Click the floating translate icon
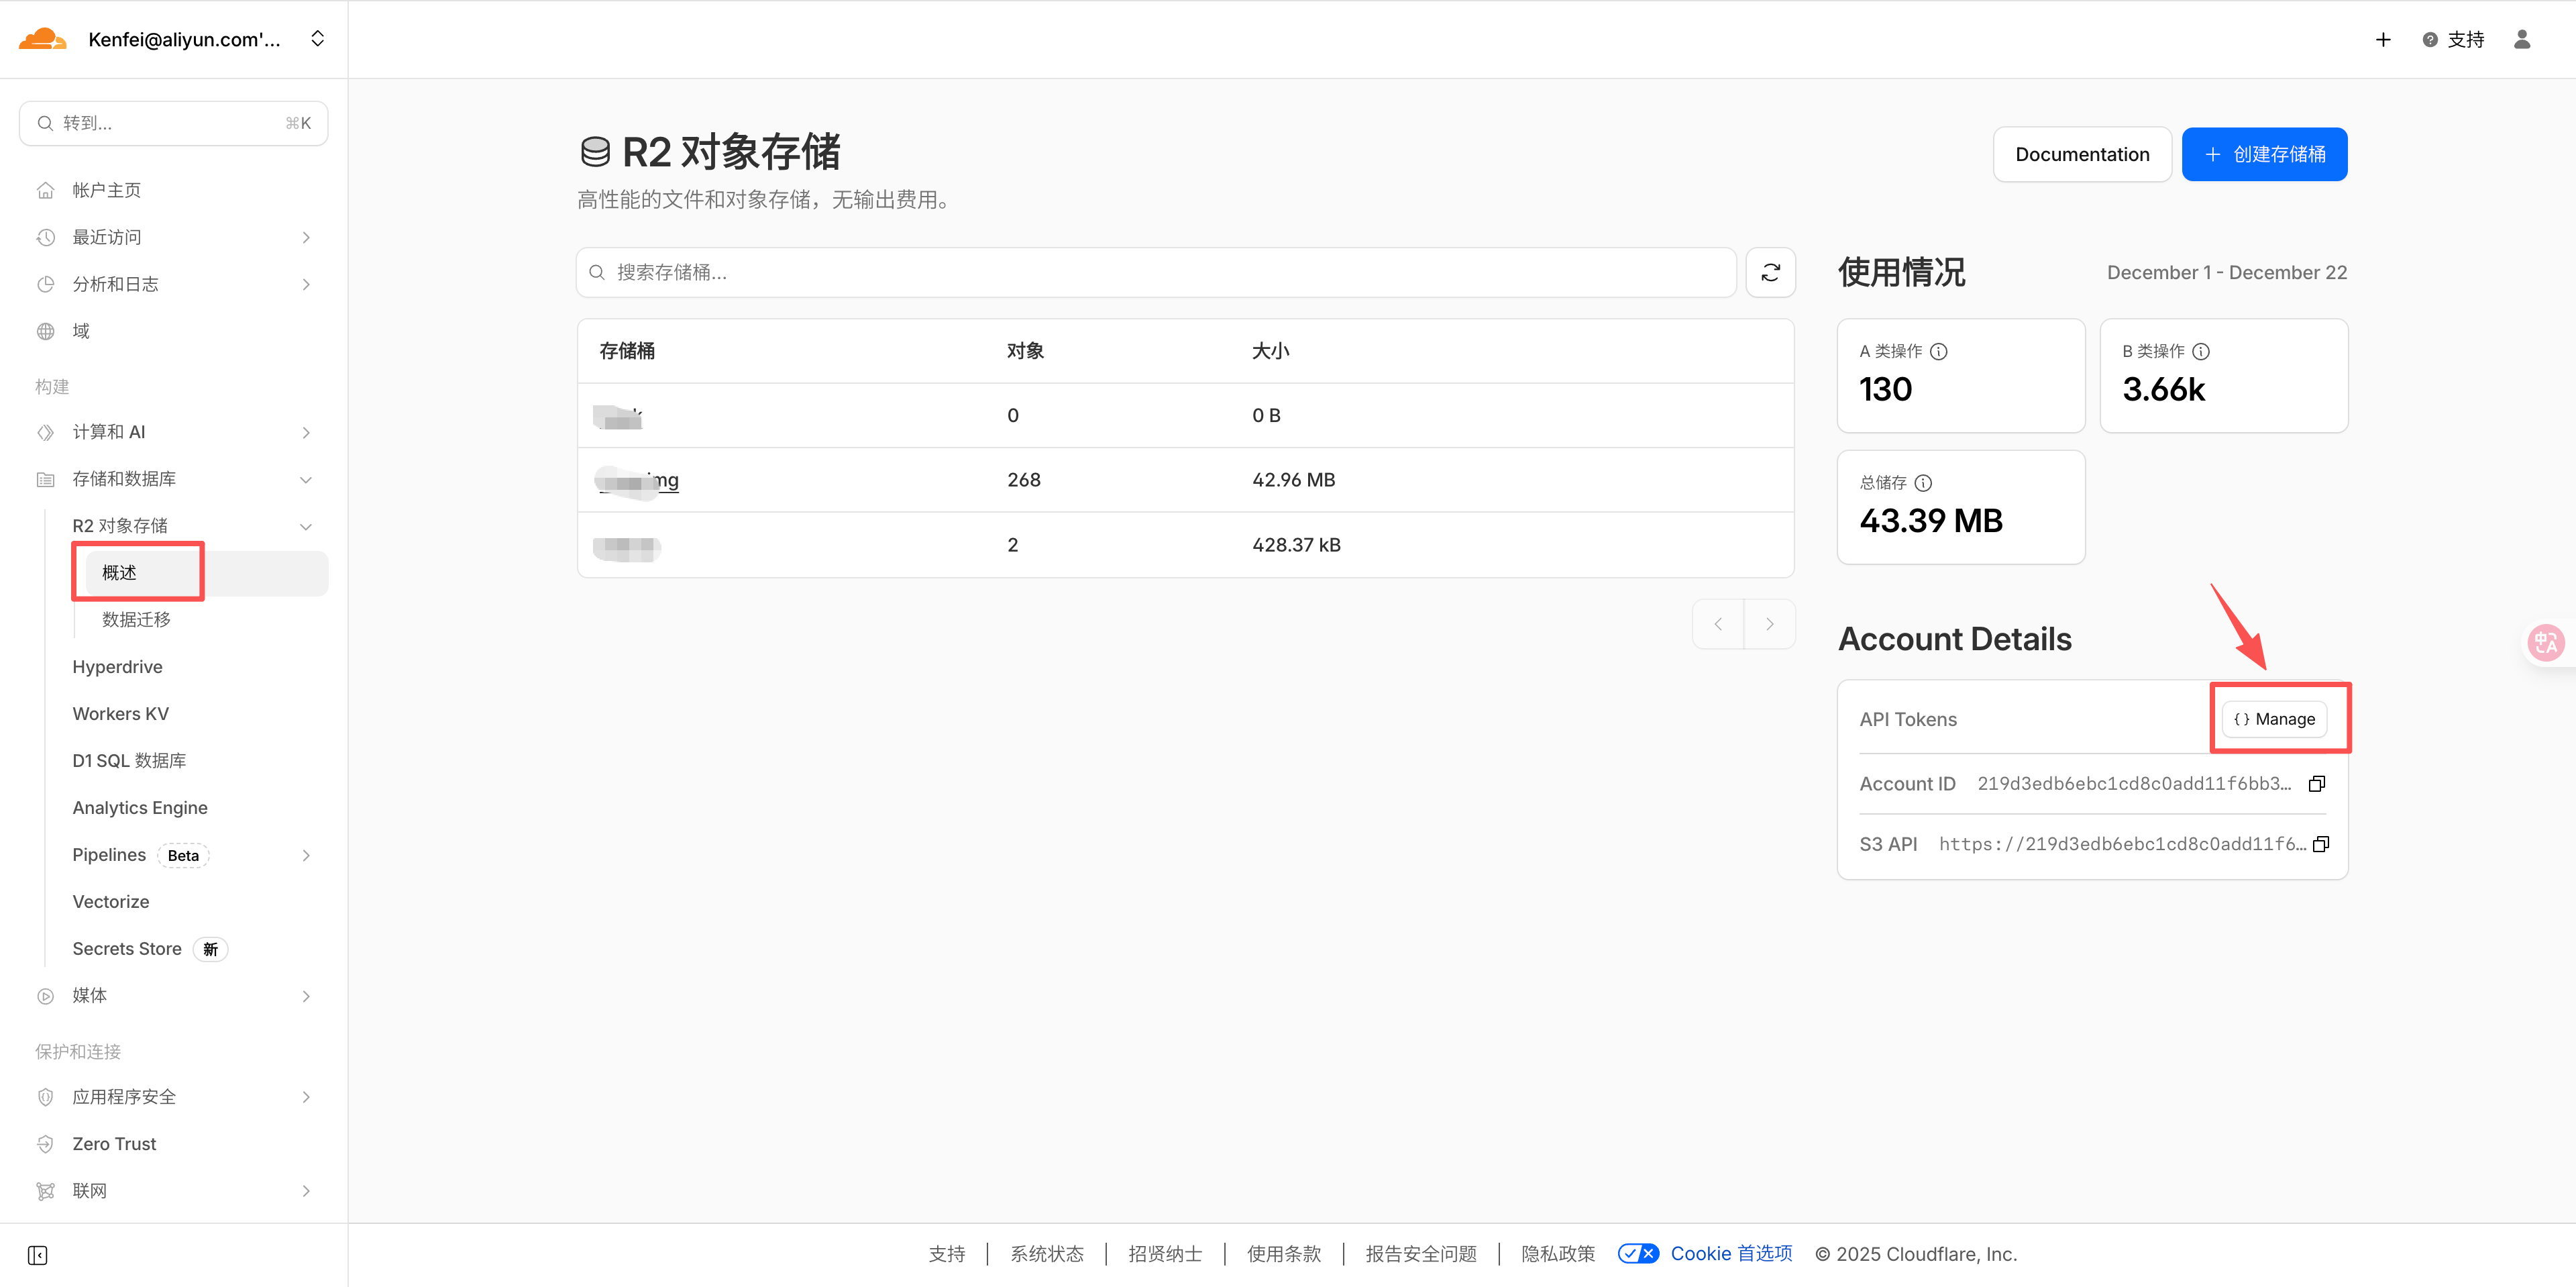 tap(2546, 642)
